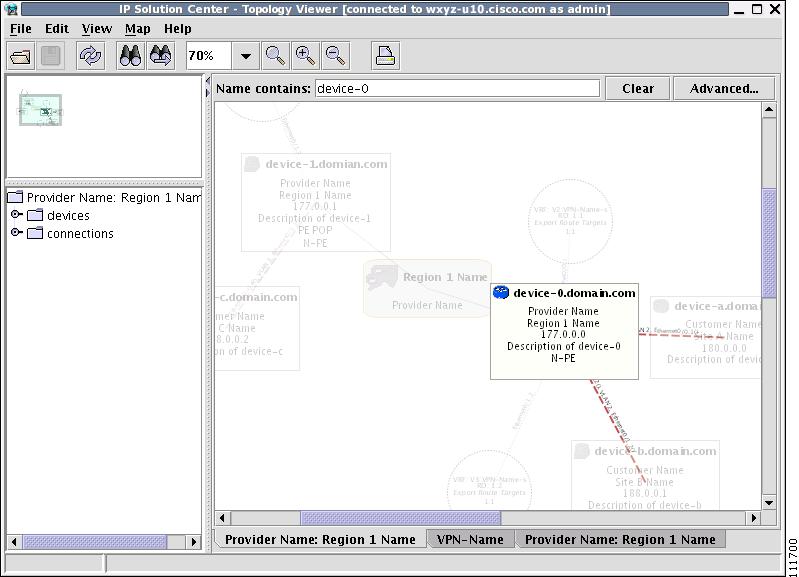This screenshot has height=577, width=799.
Task: Click the horizontal scrollbar thumb under the map
Action: [x=401, y=518]
